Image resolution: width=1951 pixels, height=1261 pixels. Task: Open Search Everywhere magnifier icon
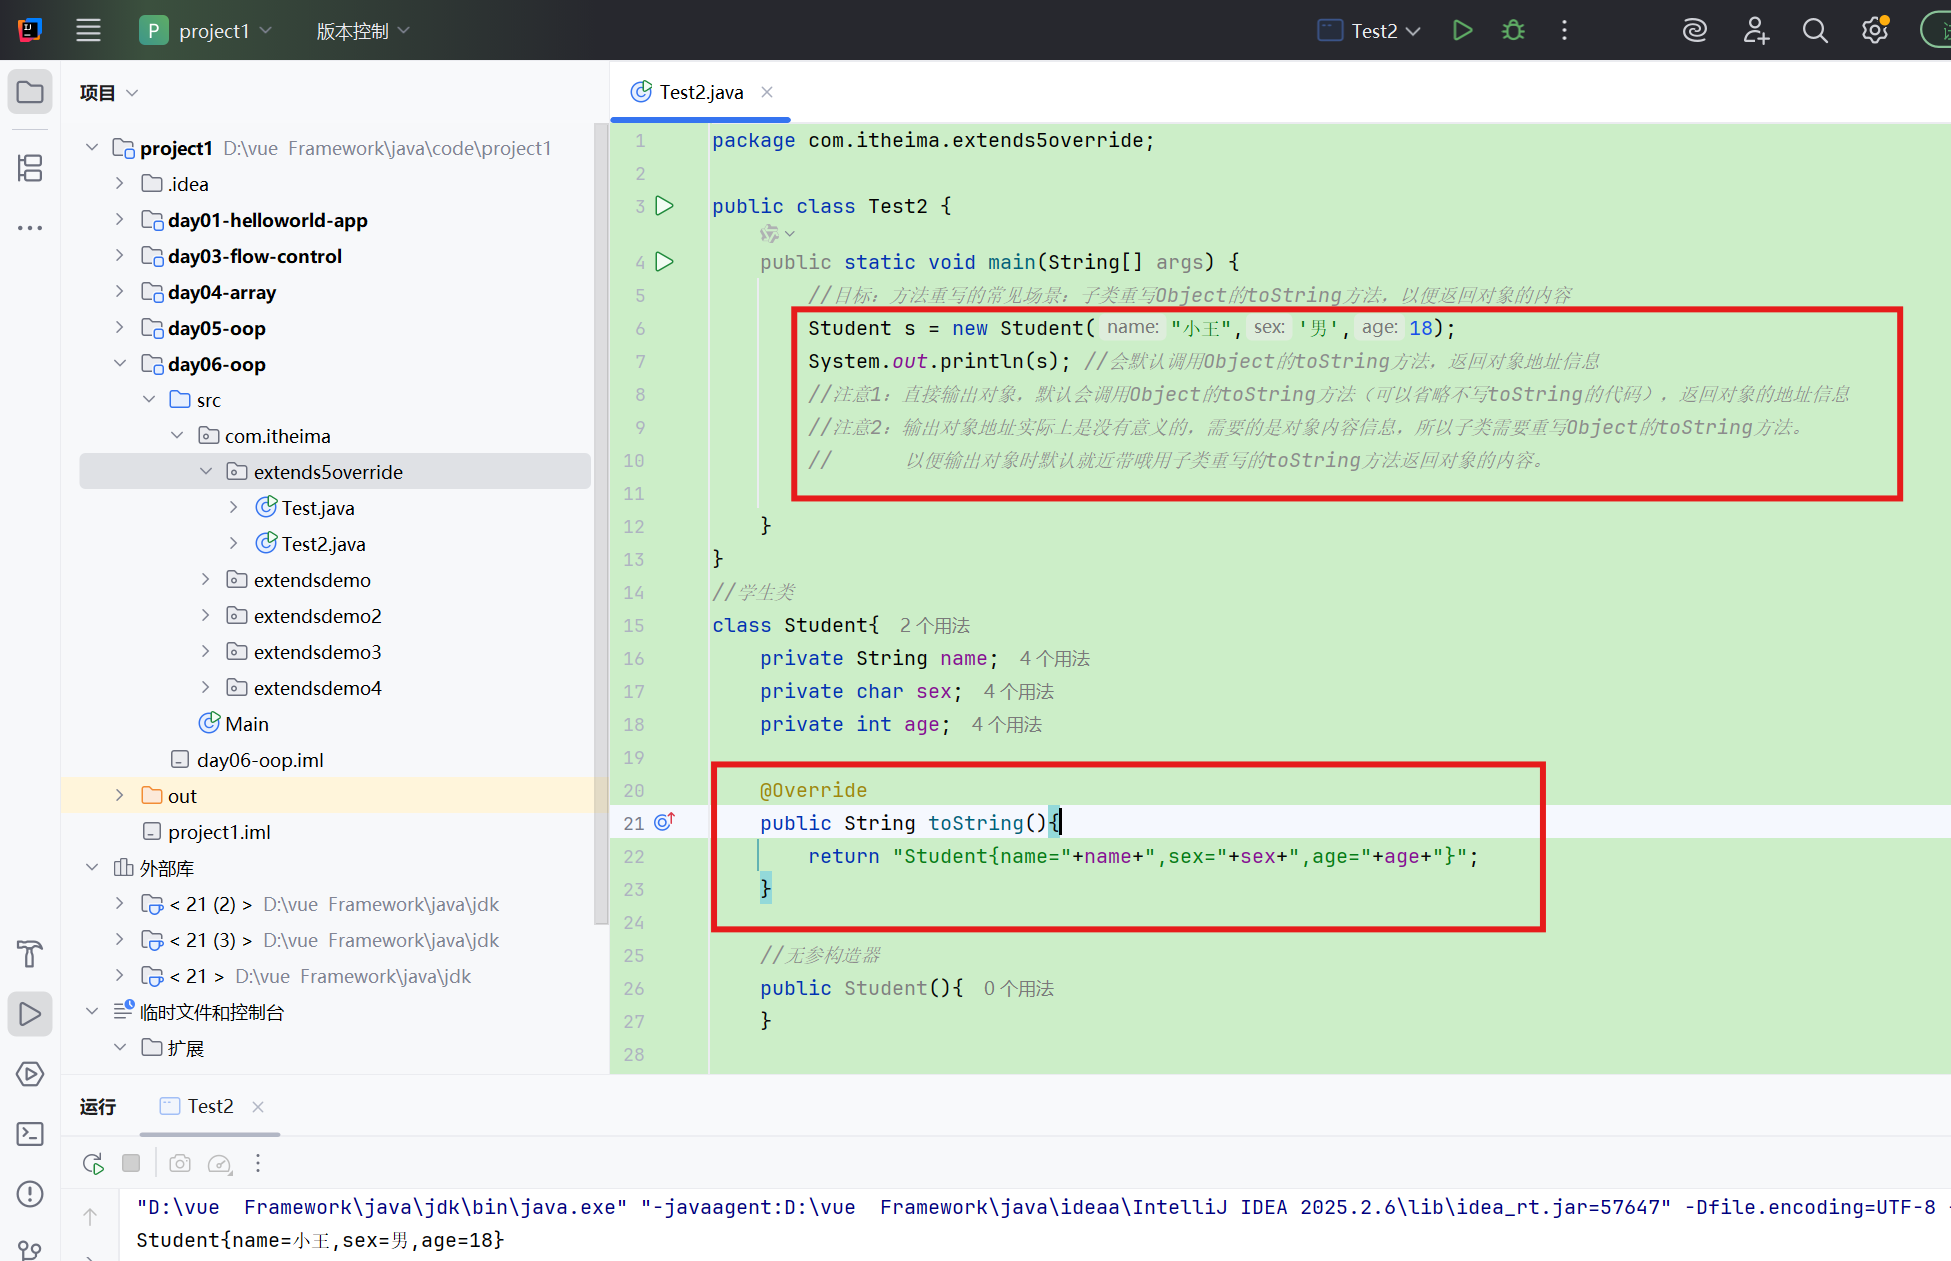(1815, 30)
